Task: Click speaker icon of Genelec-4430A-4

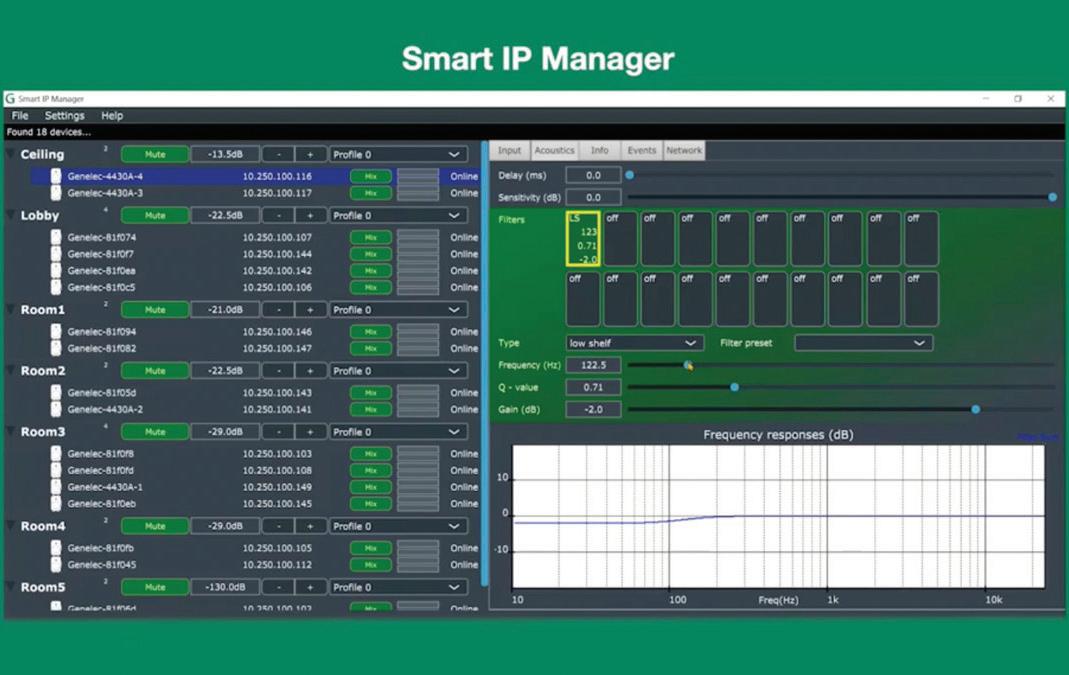Action: point(56,176)
